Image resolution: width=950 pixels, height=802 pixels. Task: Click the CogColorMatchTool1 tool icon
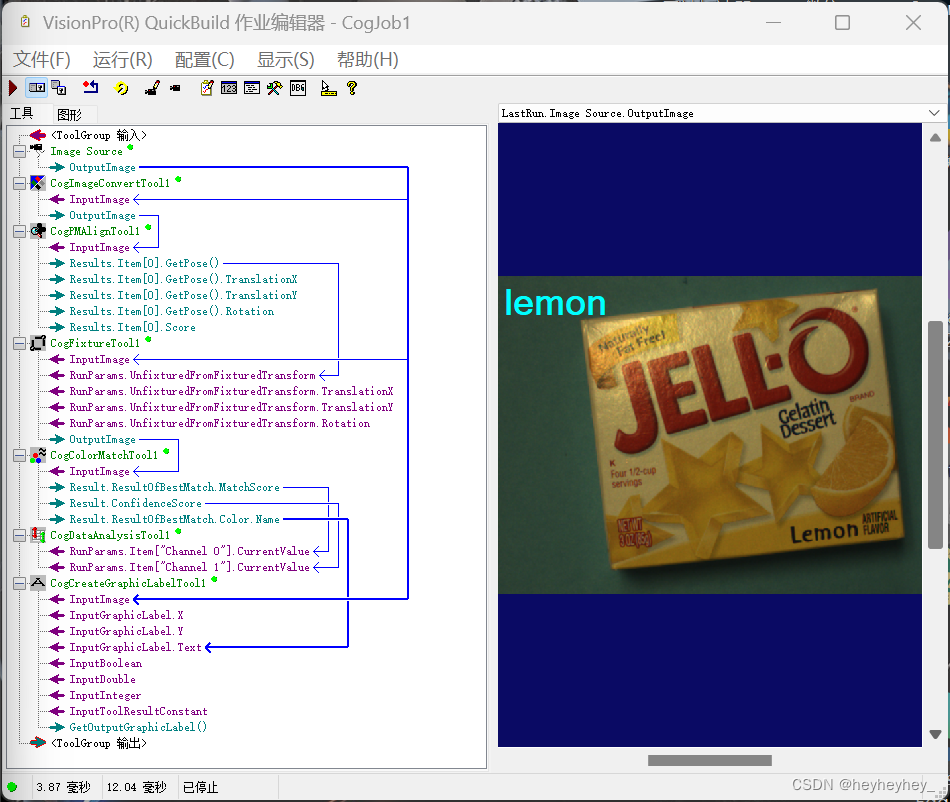[38, 455]
